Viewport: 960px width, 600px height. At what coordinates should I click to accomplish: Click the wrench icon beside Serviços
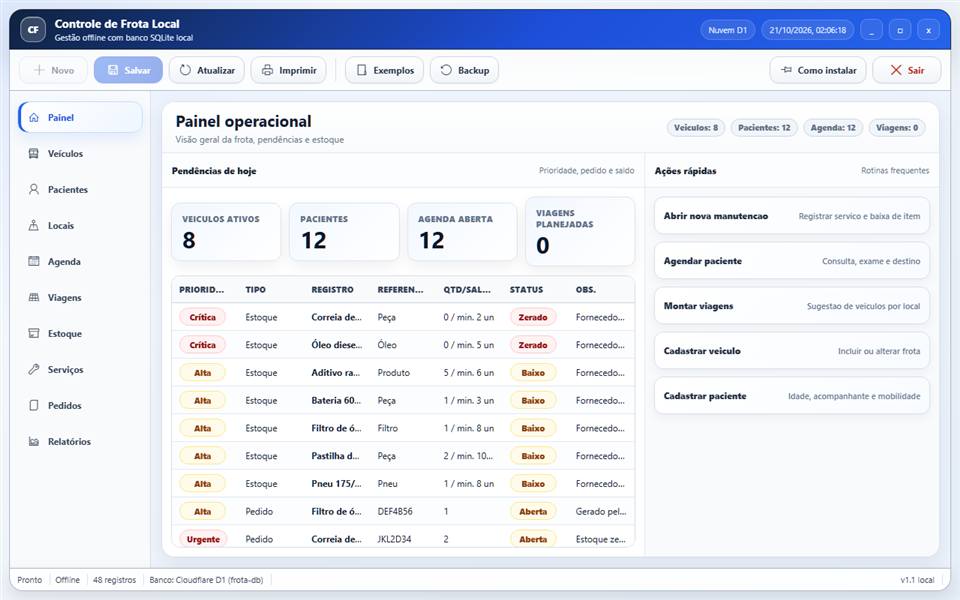pyautogui.click(x=34, y=369)
